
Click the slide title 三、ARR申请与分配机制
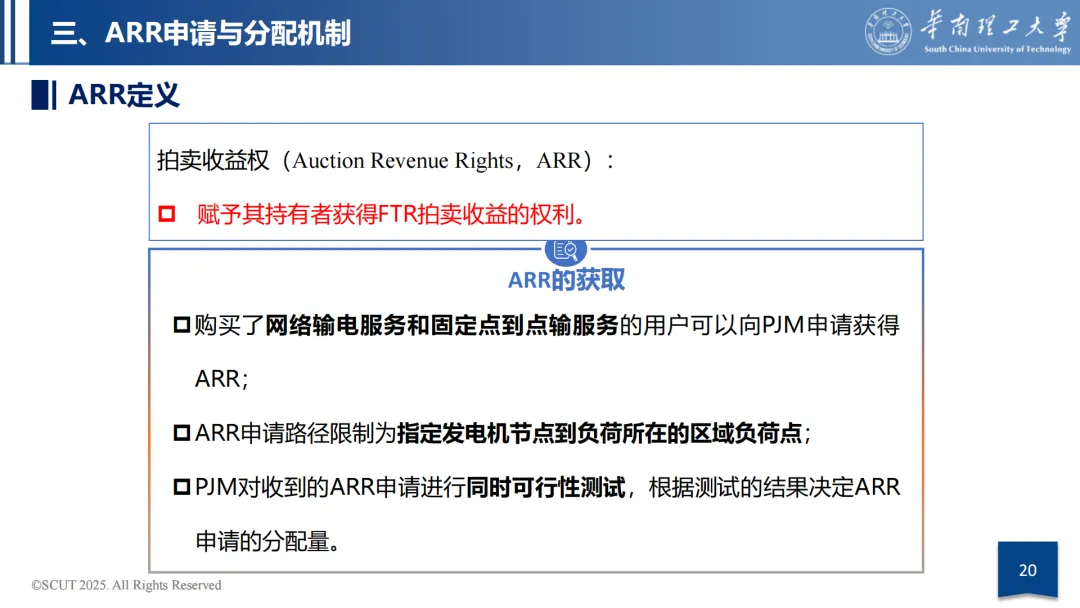(x=200, y=33)
